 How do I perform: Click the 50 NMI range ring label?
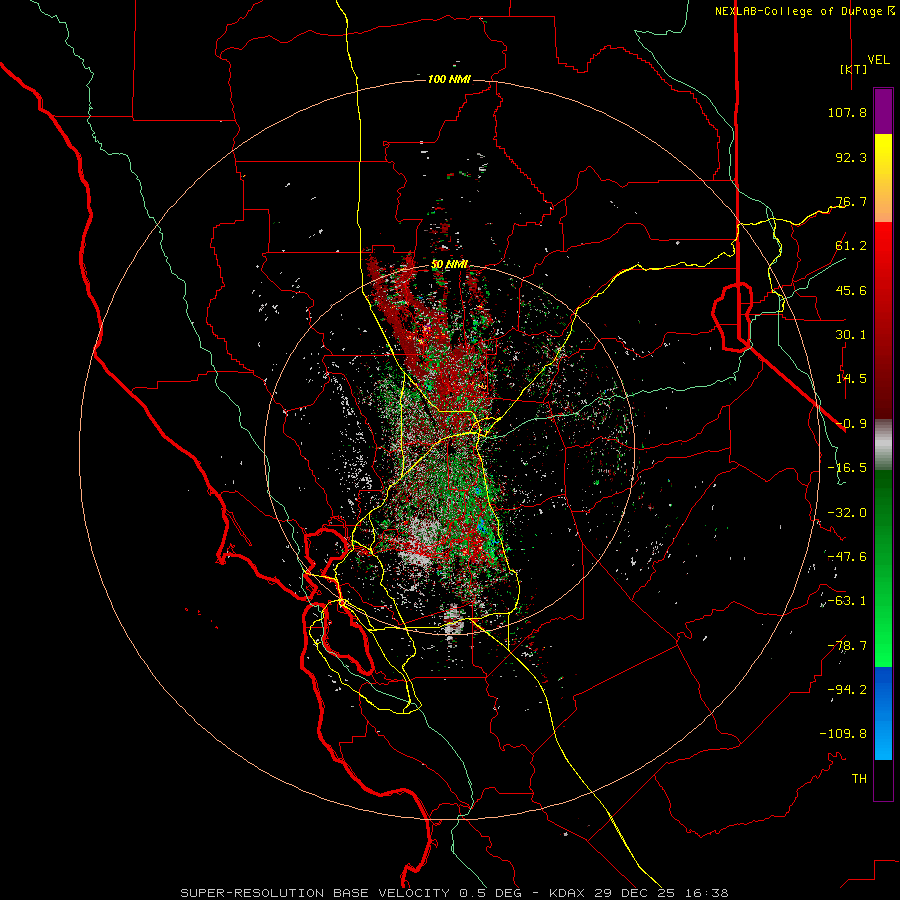(x=449, y=265)
